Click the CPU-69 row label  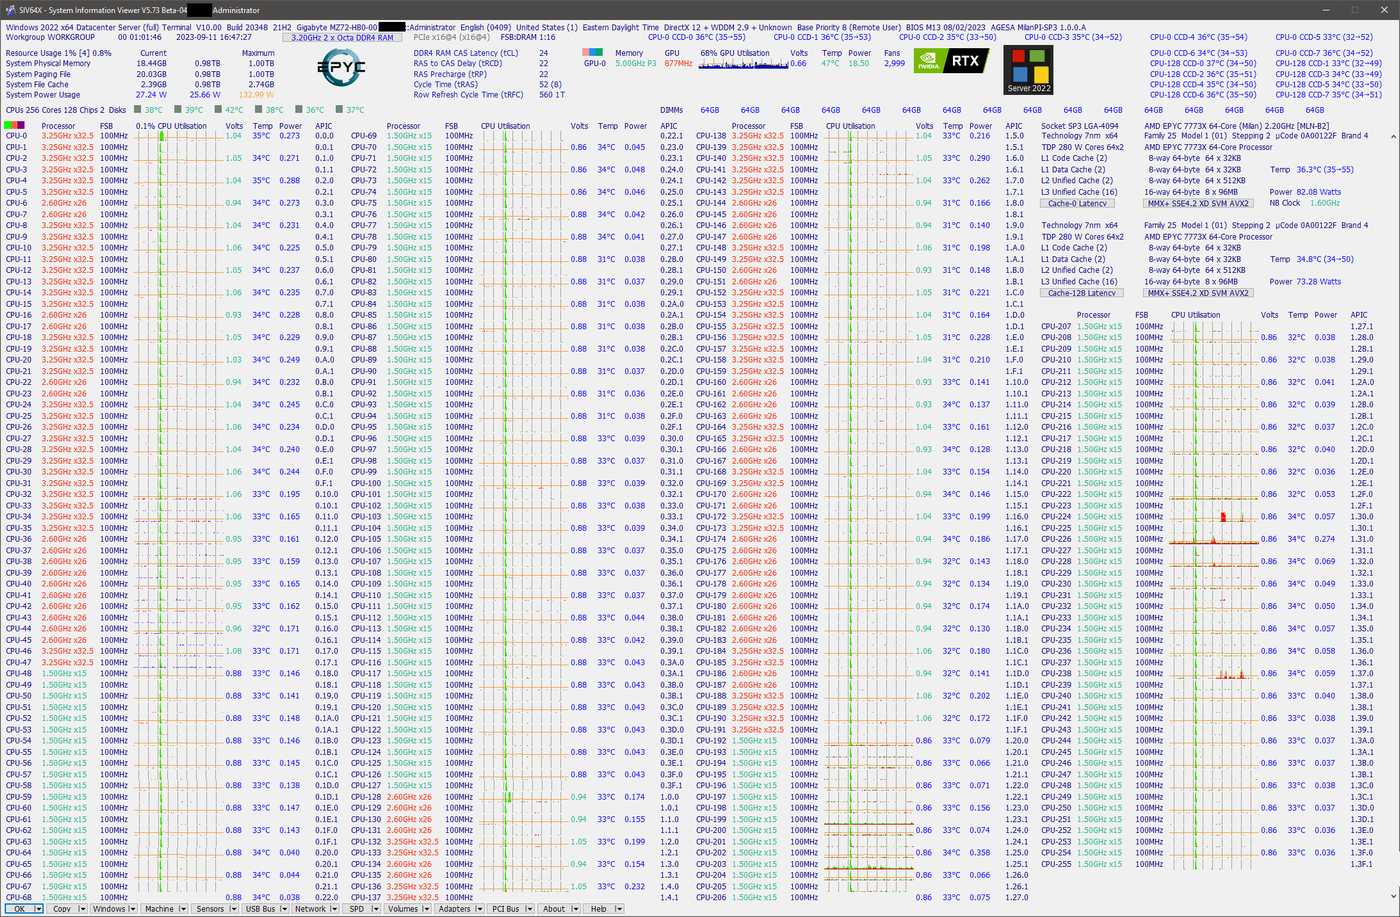point(363,136)
